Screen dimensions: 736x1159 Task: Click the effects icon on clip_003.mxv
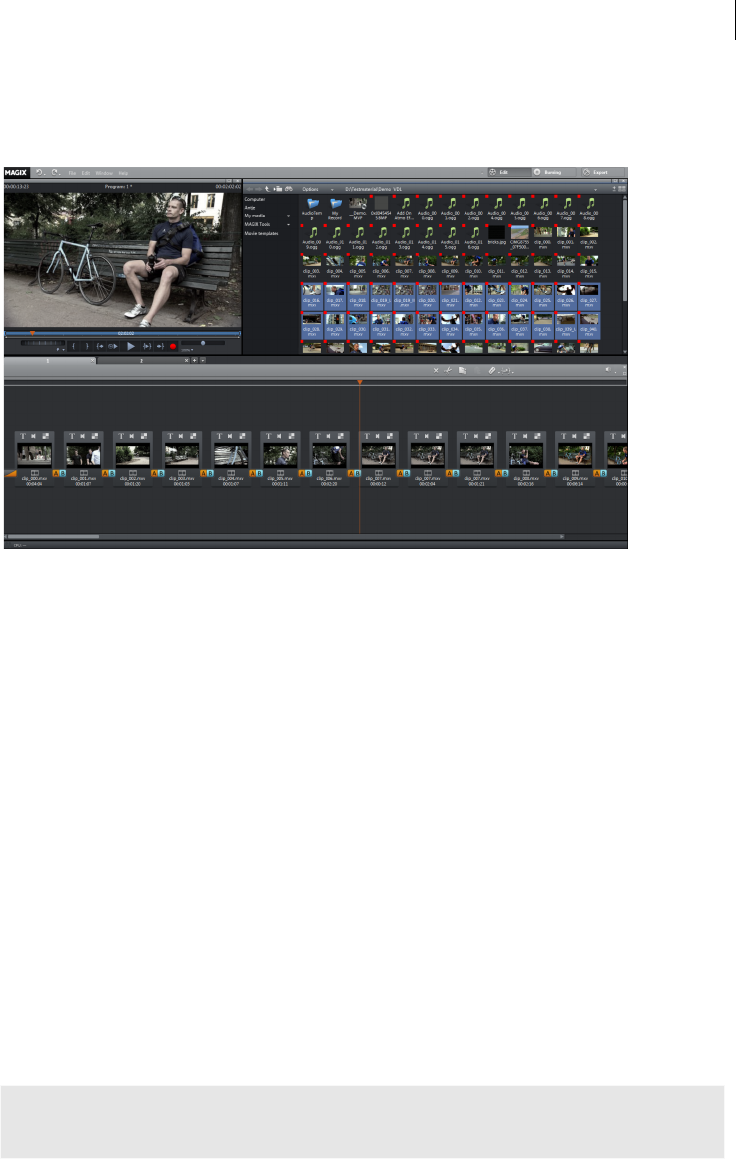pyautogui.click(x=193, y=436)
